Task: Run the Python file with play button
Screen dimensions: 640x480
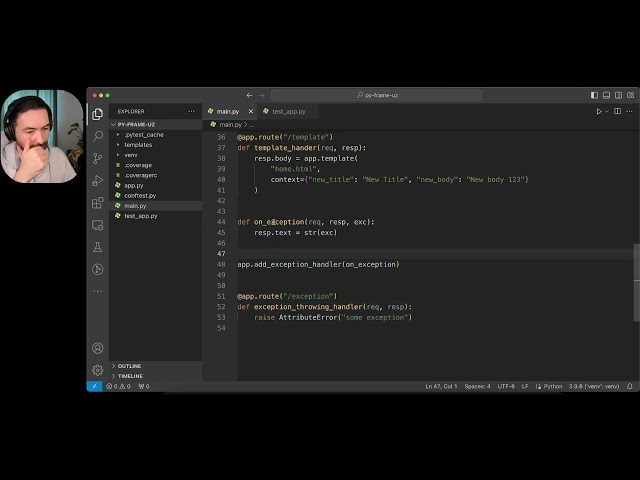Action: (x=599, y=111)
